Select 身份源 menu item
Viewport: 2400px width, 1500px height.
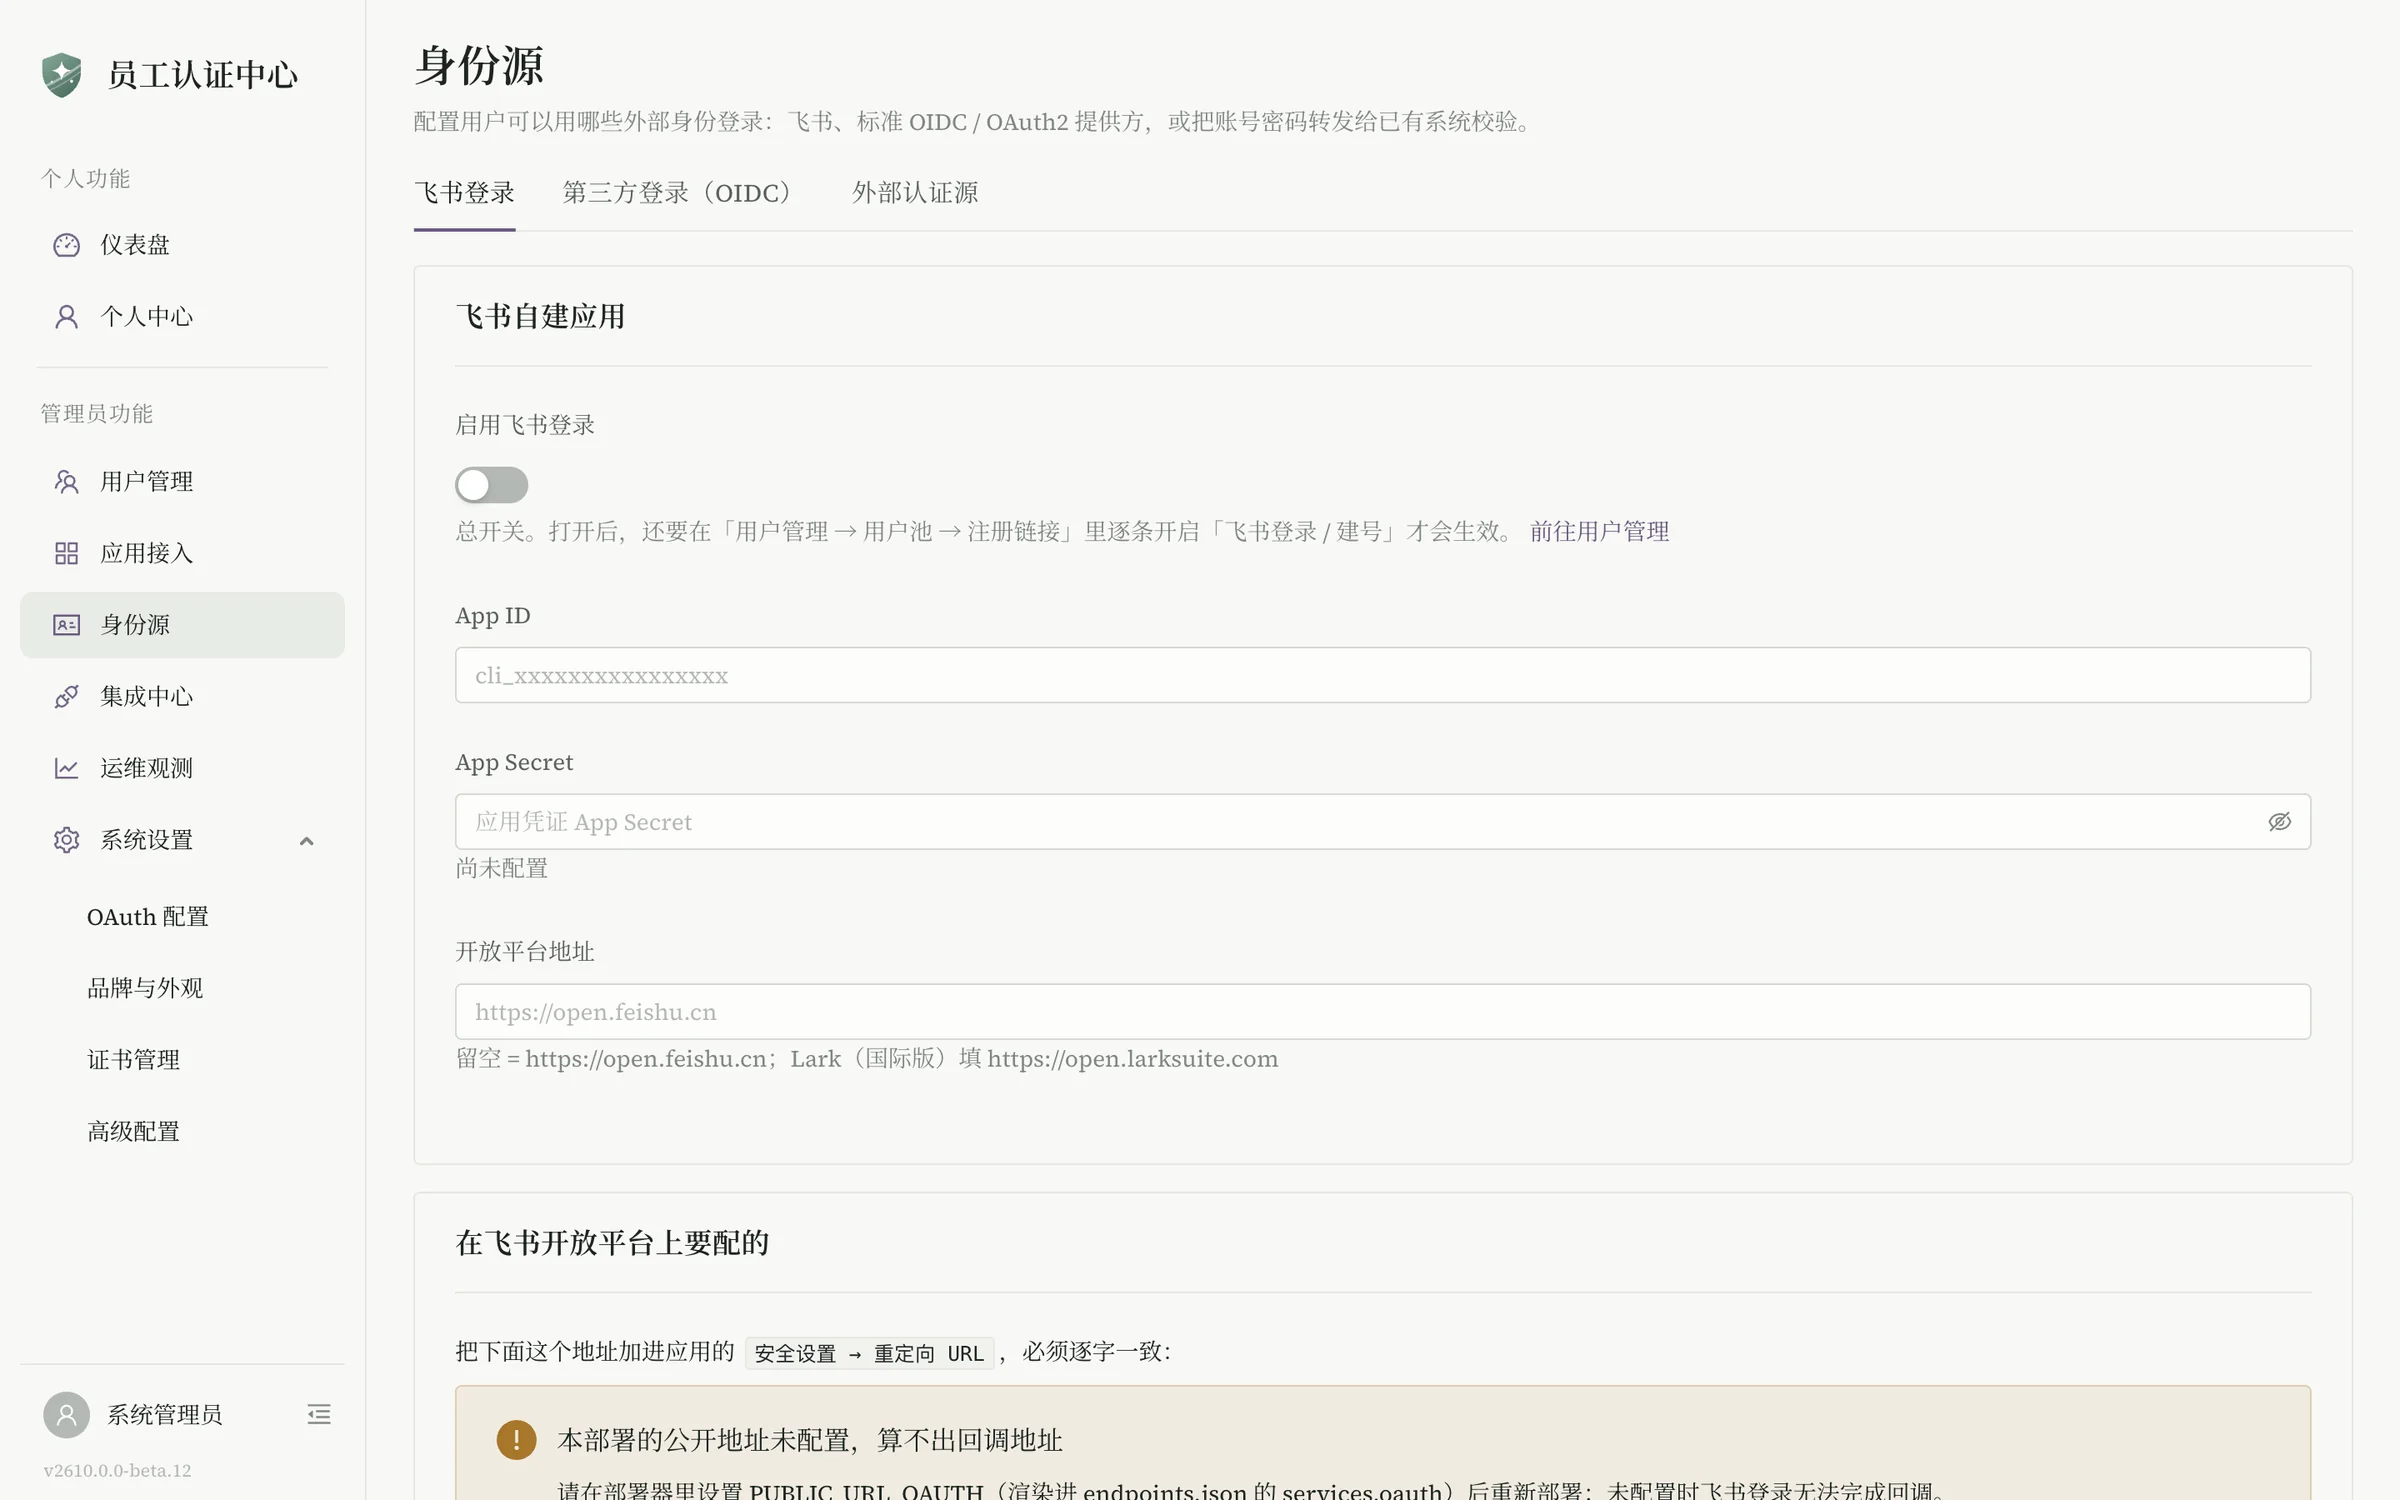tap(182, 625)
